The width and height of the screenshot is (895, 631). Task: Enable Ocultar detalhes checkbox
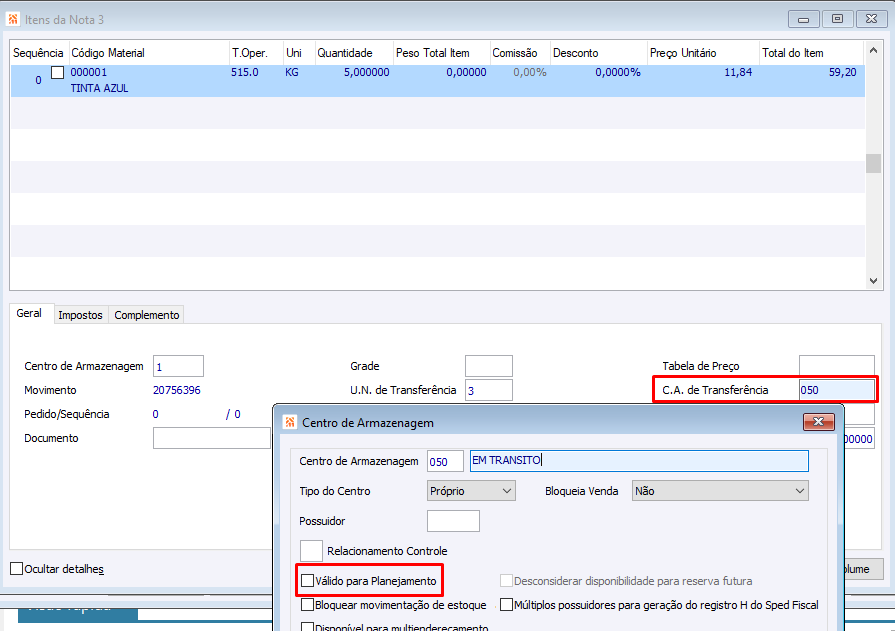pyautogui.click(x=17, y=569)
